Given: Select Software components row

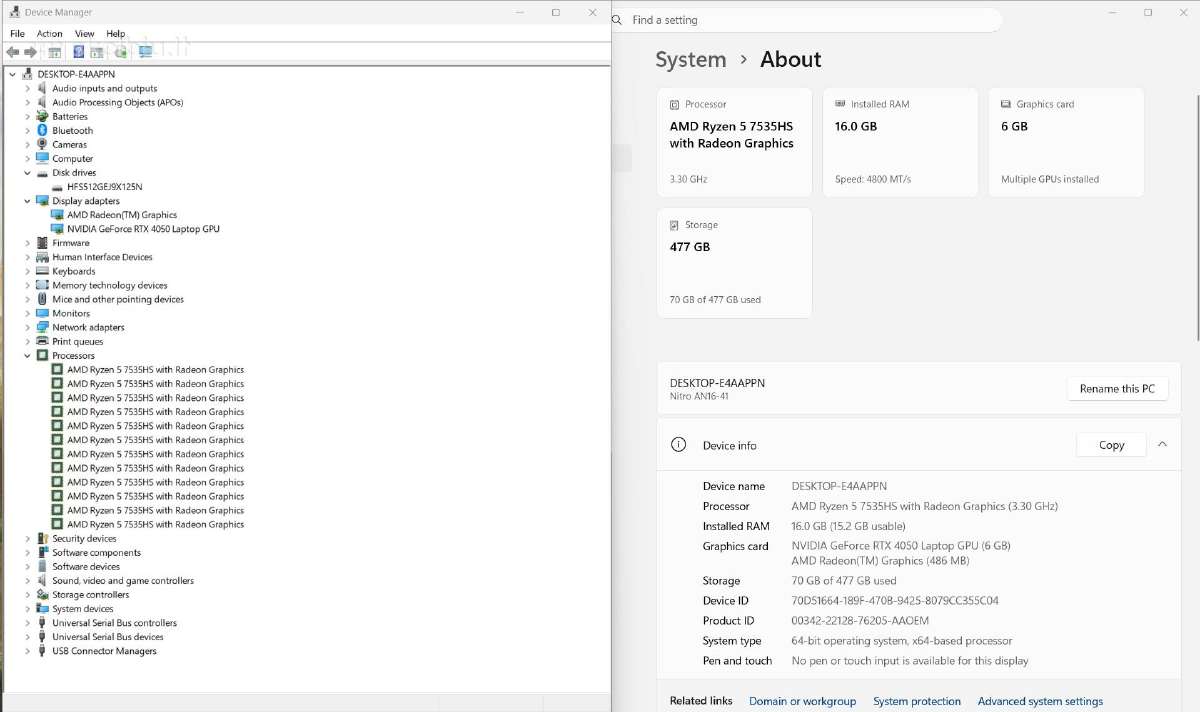Looking at the screenshot, I should click(96, 552).
